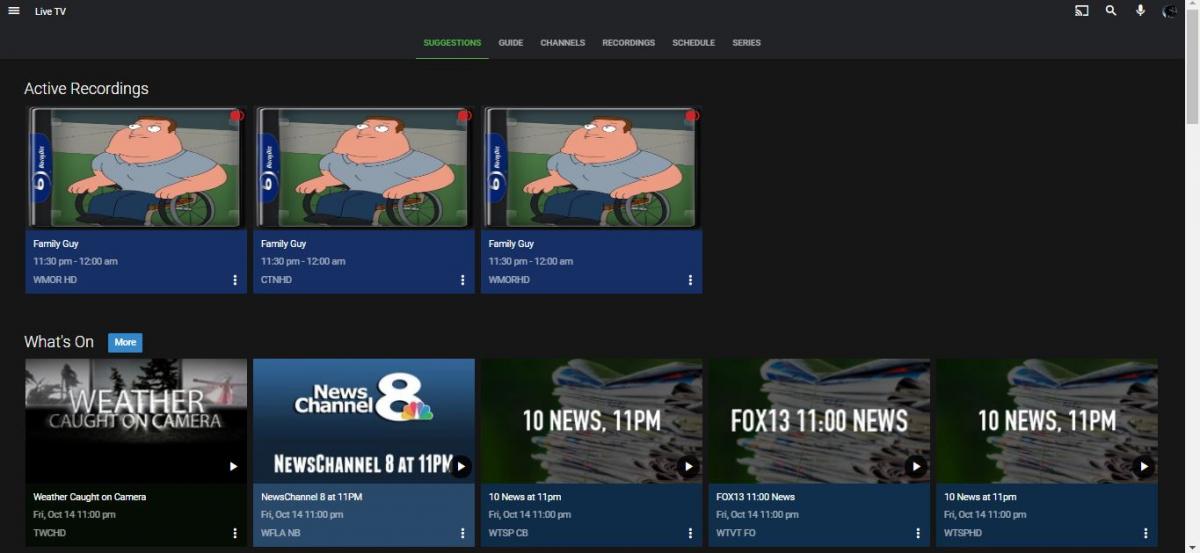1200x553 pixels.
Task: Play 10 News on WTSPHD
Action: pos(1144,466)
